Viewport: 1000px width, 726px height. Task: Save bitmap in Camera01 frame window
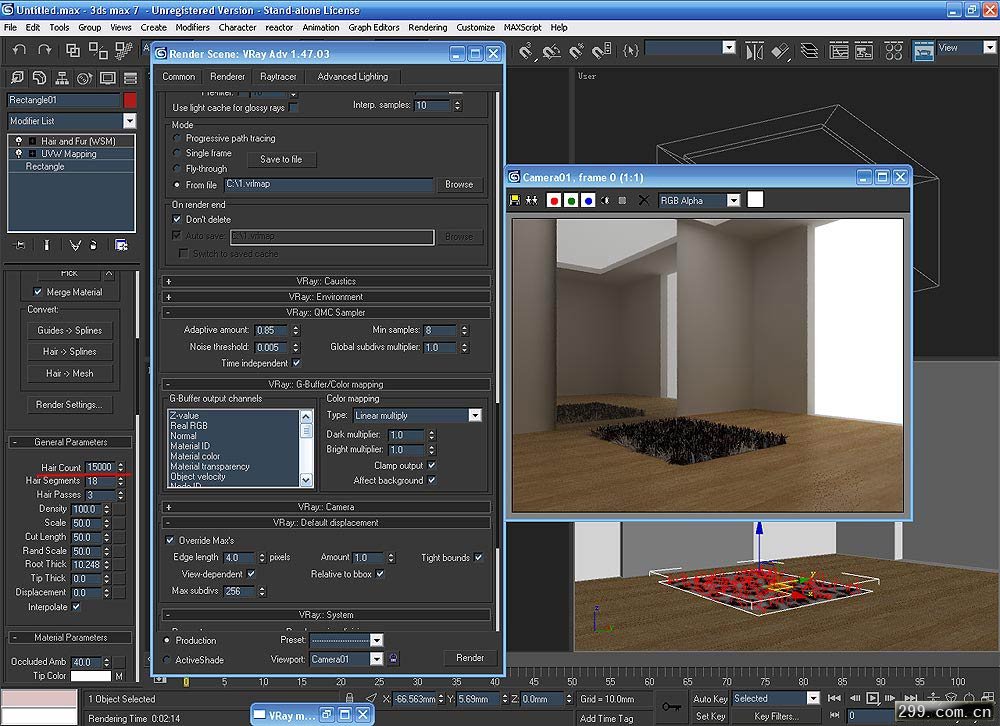coord(515,200)
